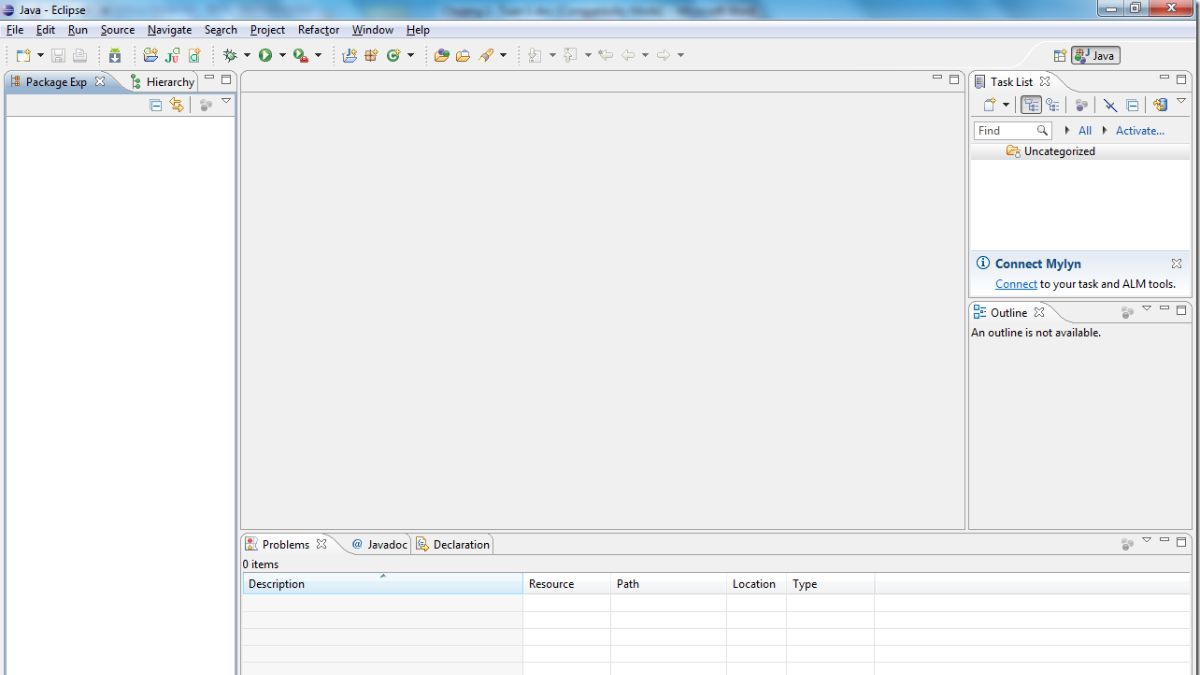Open the File menu
Screen dimensions: 1200x675
click(15, 30)
